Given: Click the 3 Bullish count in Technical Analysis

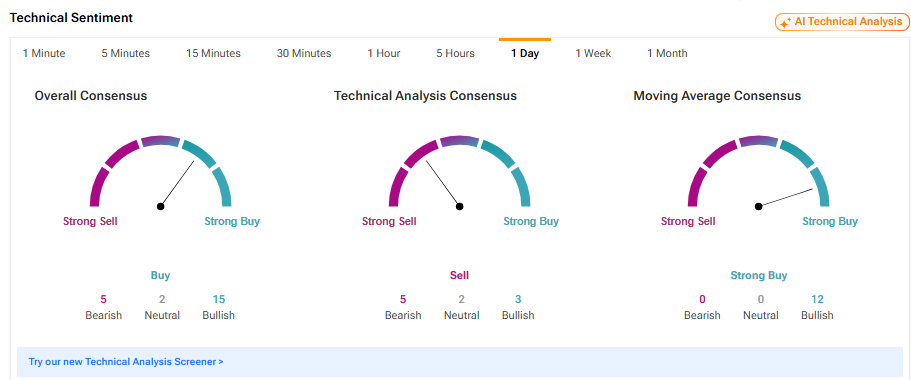Looking at the screenshot, I should point(518,300).
